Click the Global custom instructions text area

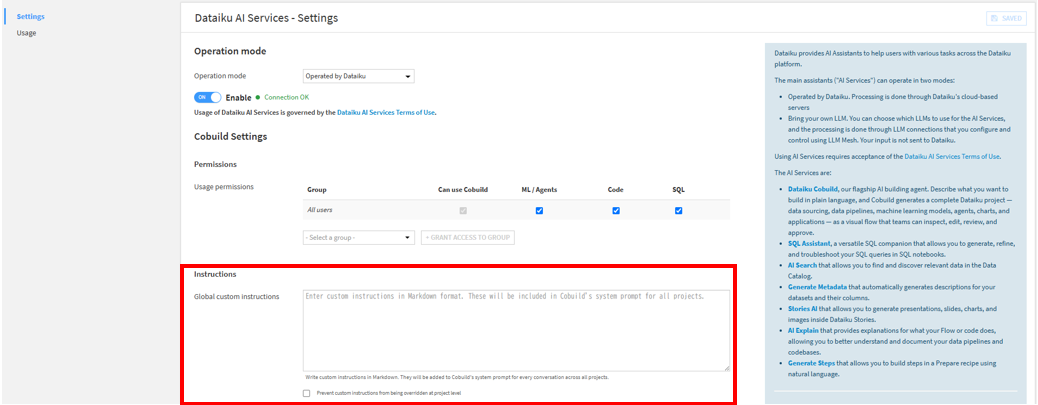point(516,330)
